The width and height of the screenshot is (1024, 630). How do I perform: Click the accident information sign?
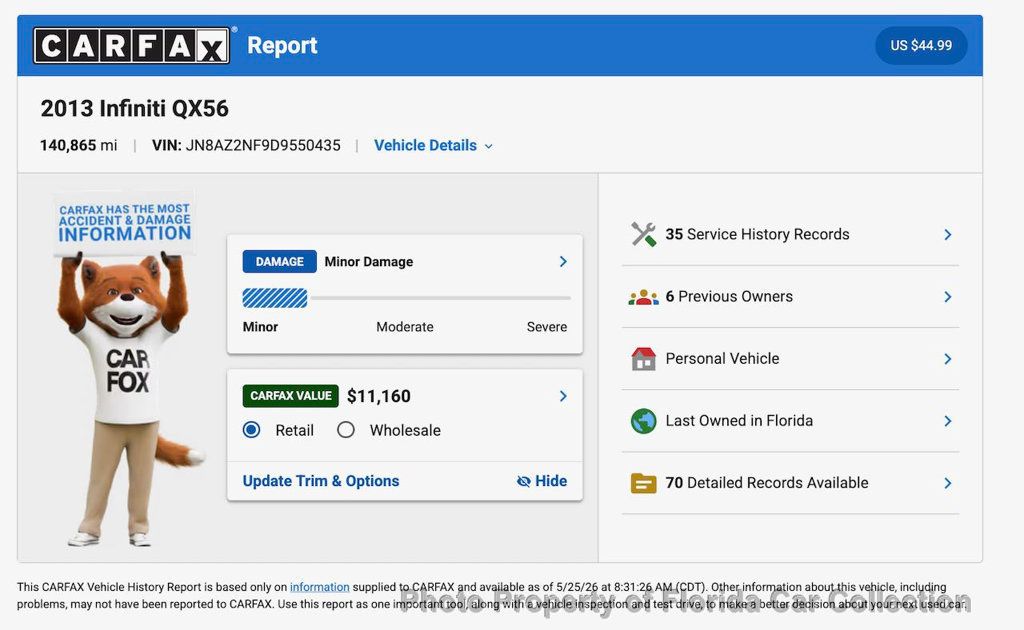click(x=124, y=223)
